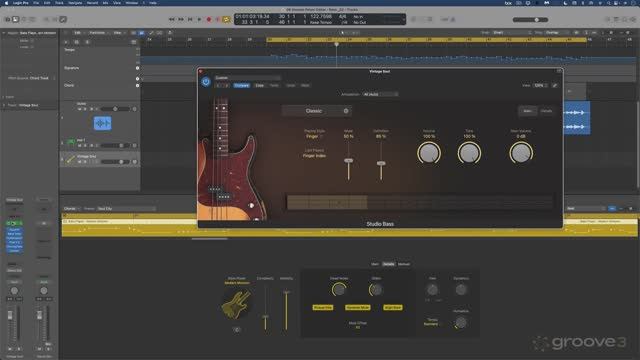Start playback with the Play button

pos(199,19)
